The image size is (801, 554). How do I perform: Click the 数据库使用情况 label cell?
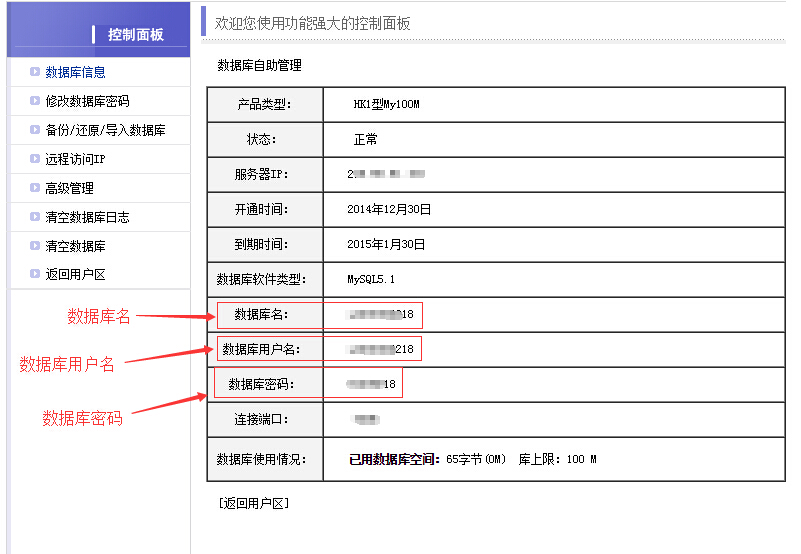coord(265,459)
